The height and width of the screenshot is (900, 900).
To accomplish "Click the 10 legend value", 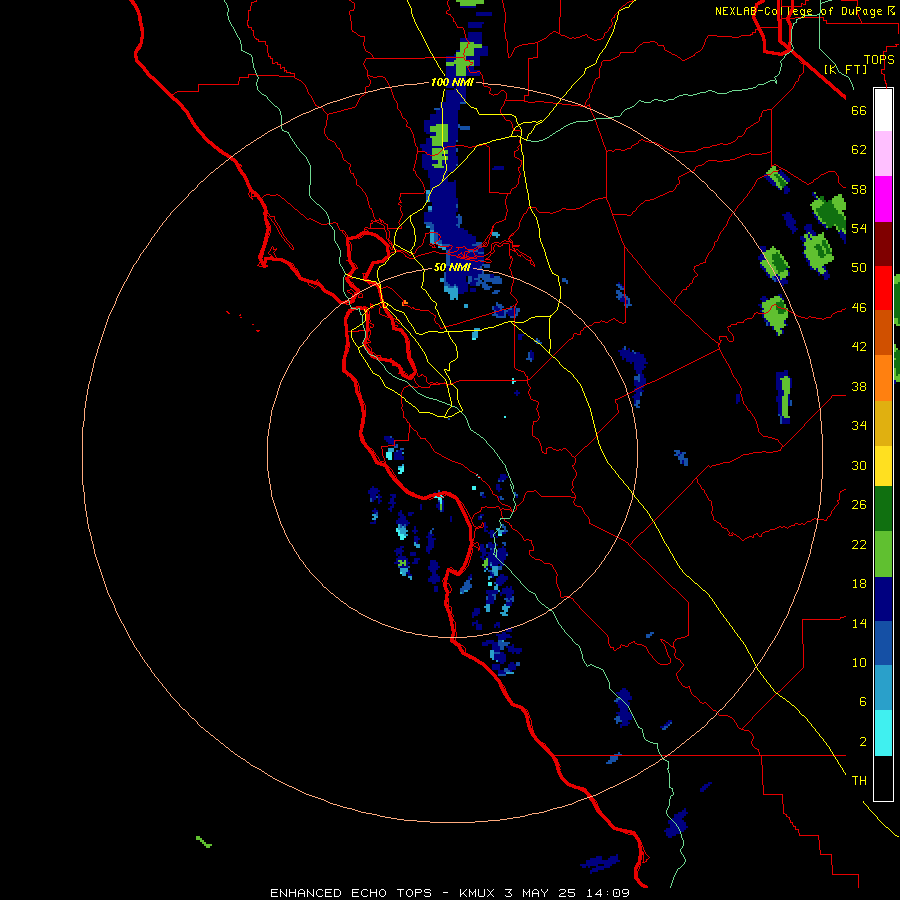I will click(x=859, y=663).
